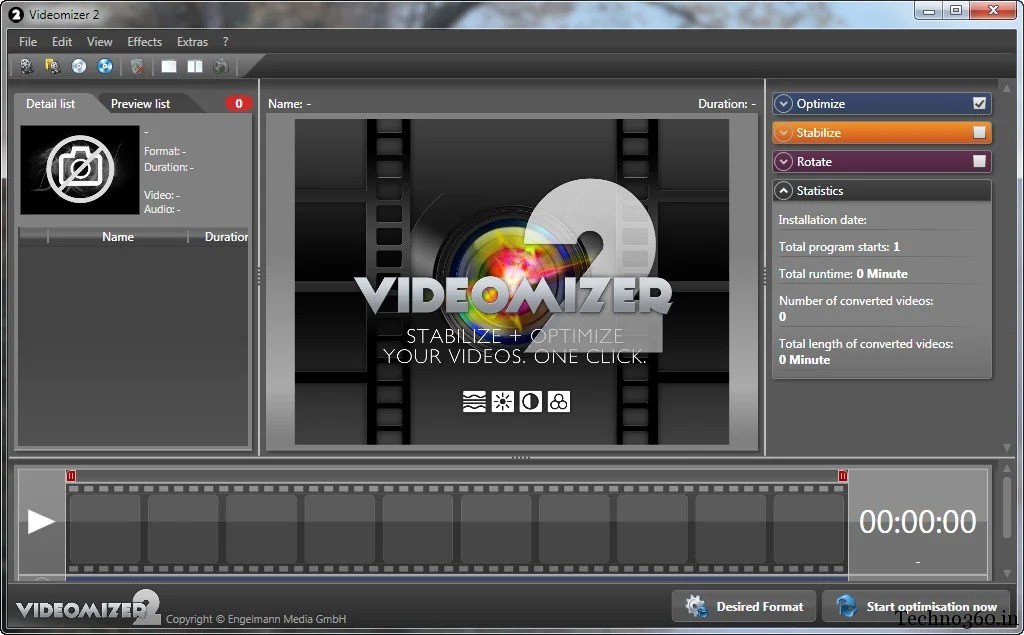This screenshot has height=635, width=1024.
Task: Click the gear icon on Desired Format
Action: pos(696,606)
